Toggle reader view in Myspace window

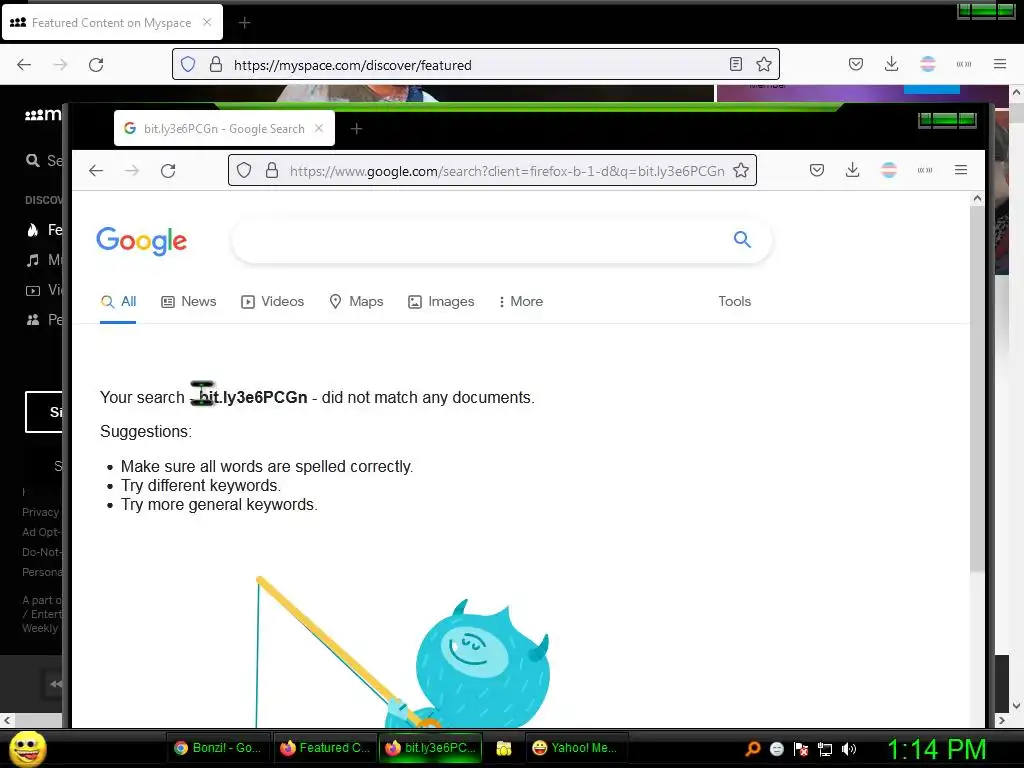(736, 64)
